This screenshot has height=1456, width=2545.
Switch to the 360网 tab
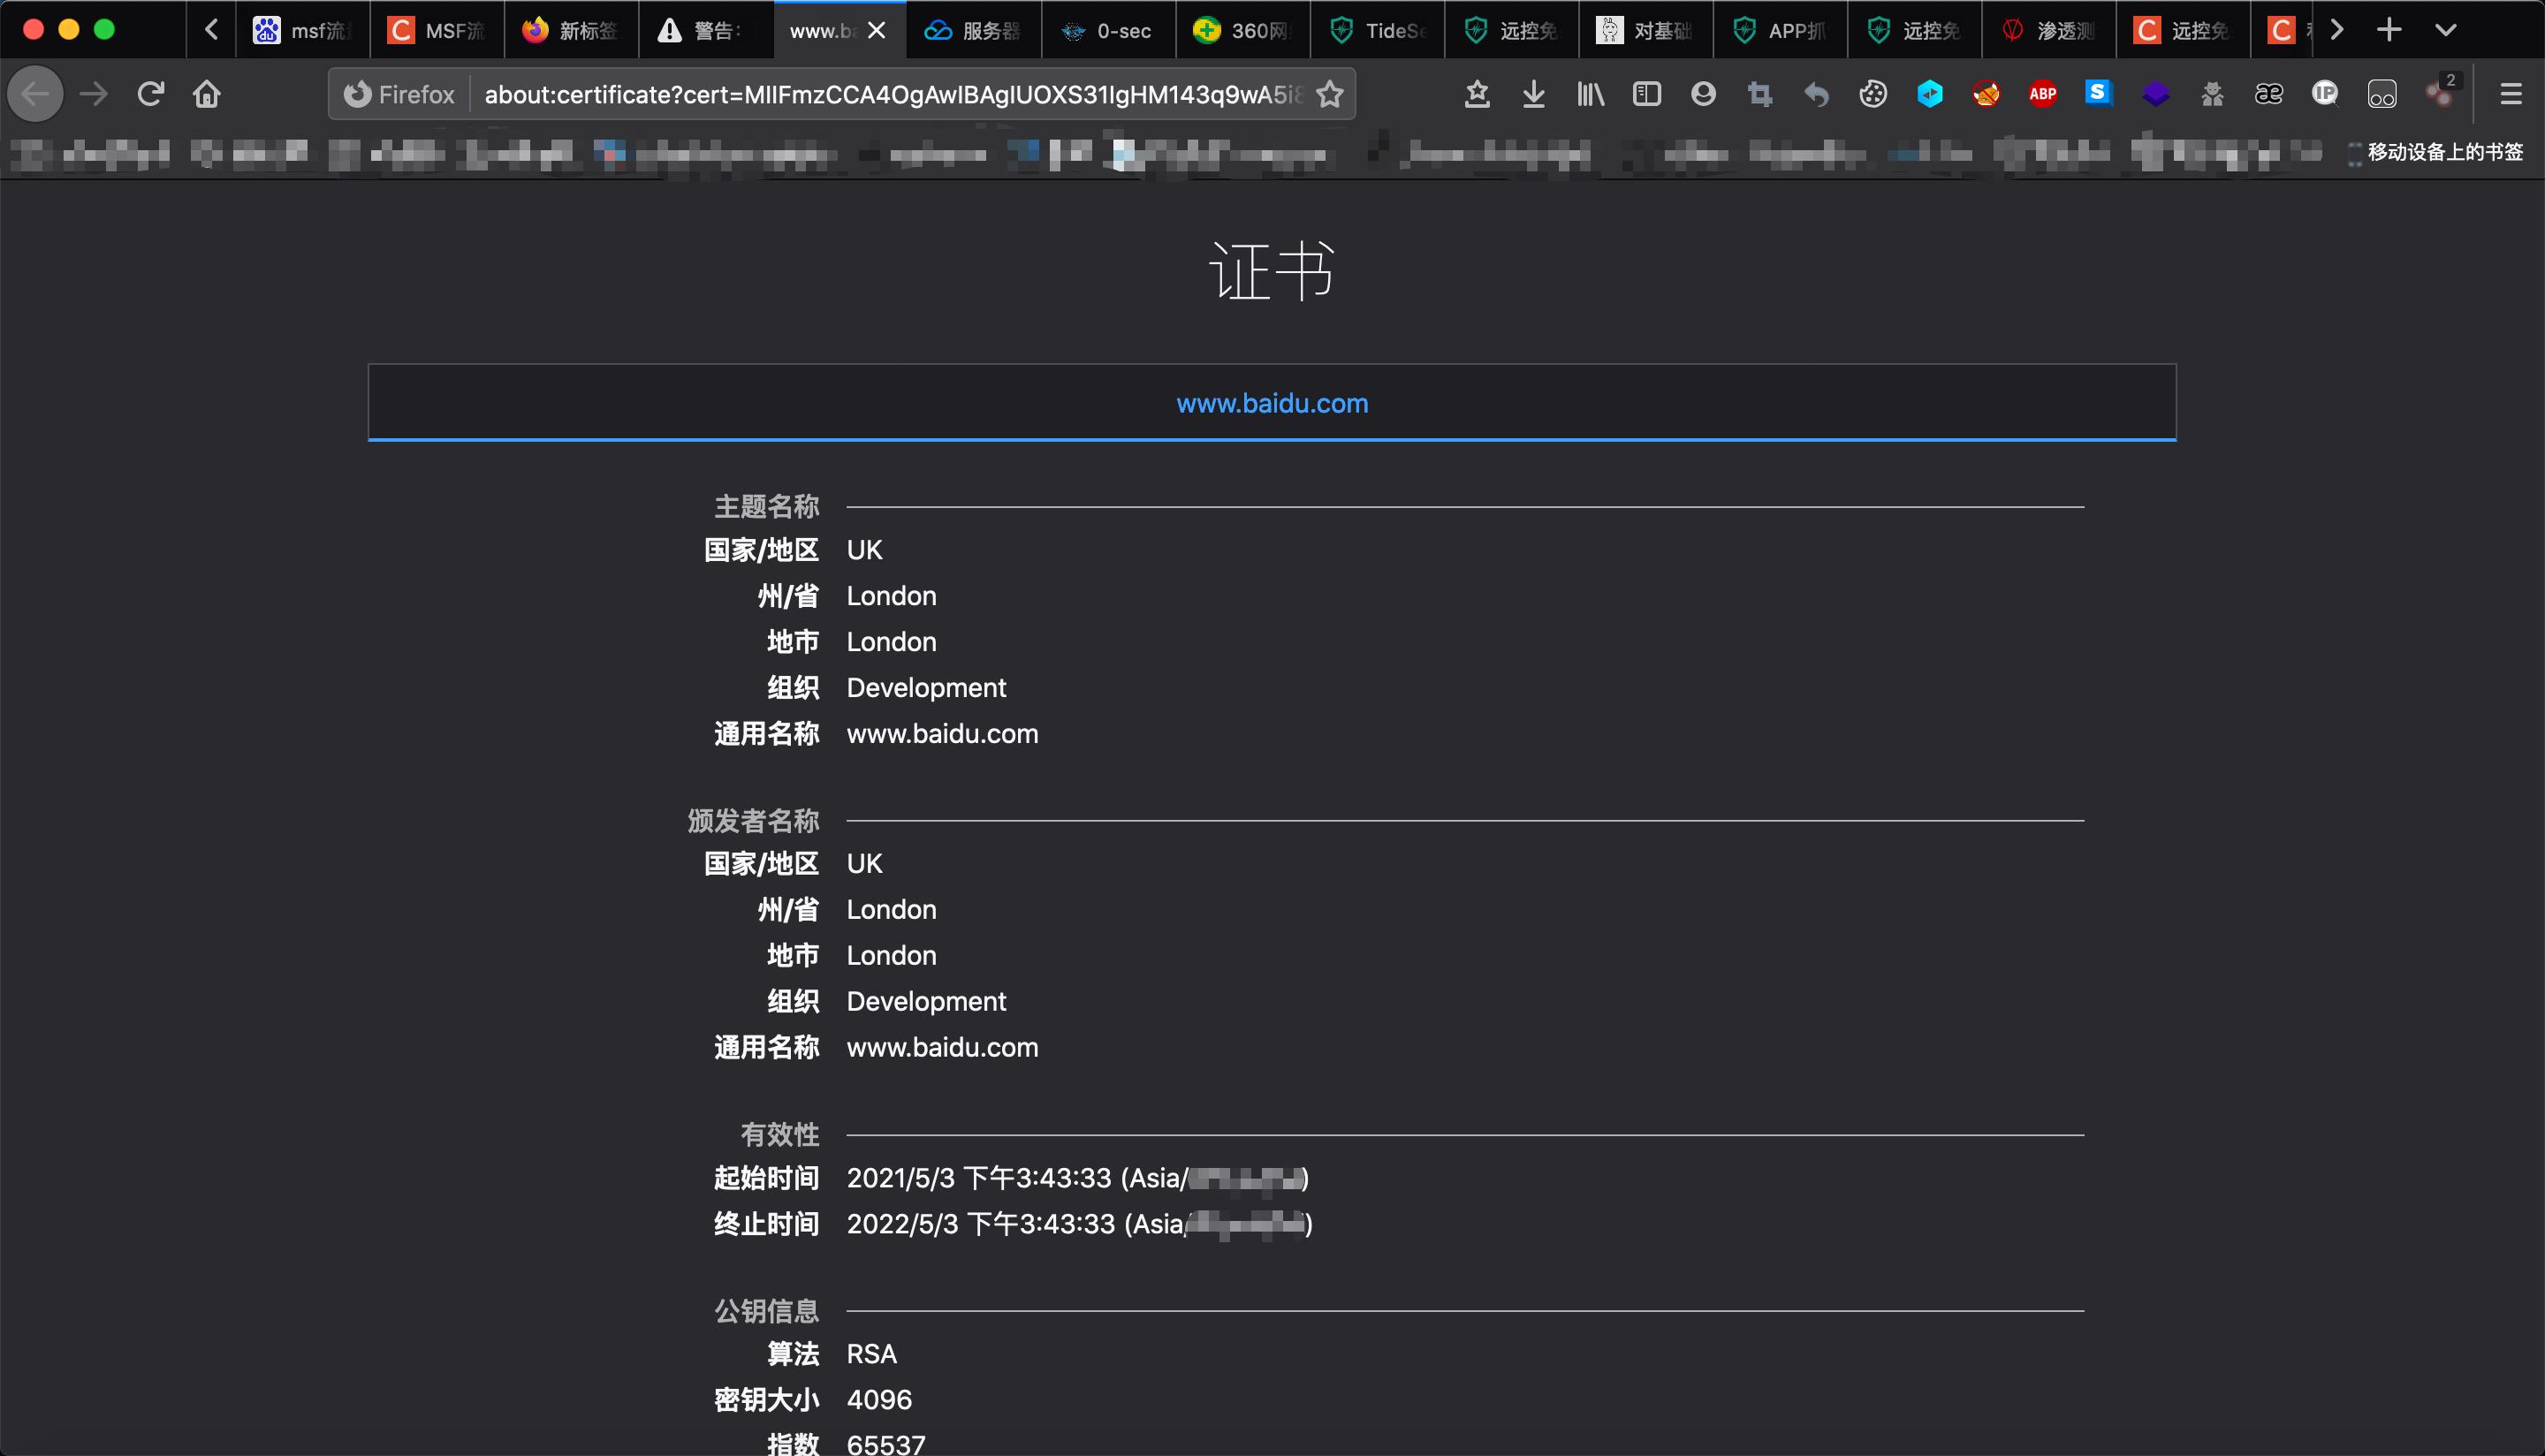(1243, 30)
